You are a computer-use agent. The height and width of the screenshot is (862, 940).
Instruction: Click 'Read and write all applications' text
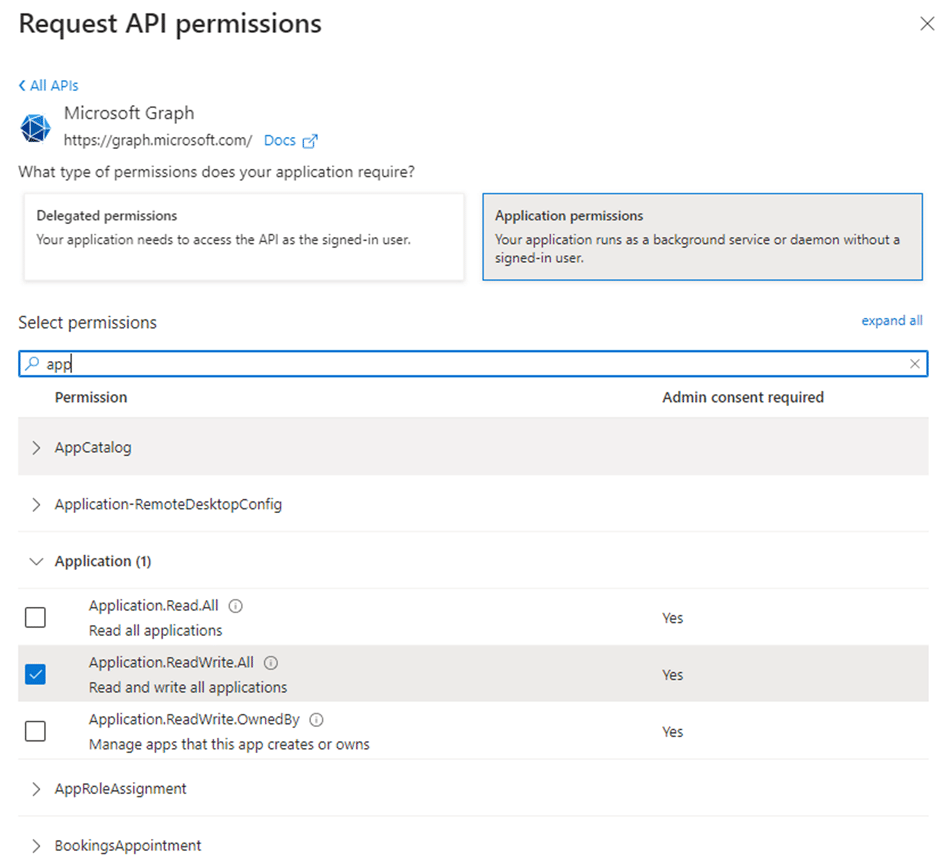coord(188,688)
